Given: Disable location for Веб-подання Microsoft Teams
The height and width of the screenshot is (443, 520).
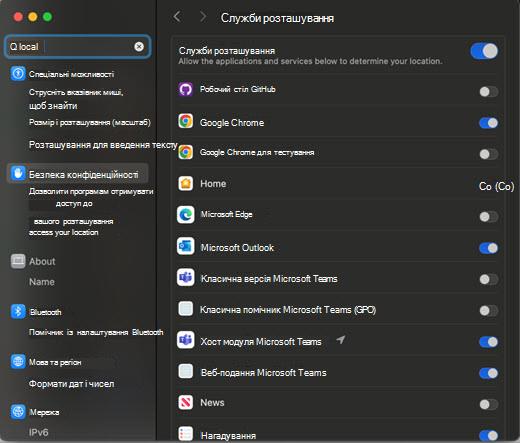Looking at the screenshot, I should [489, 373].
